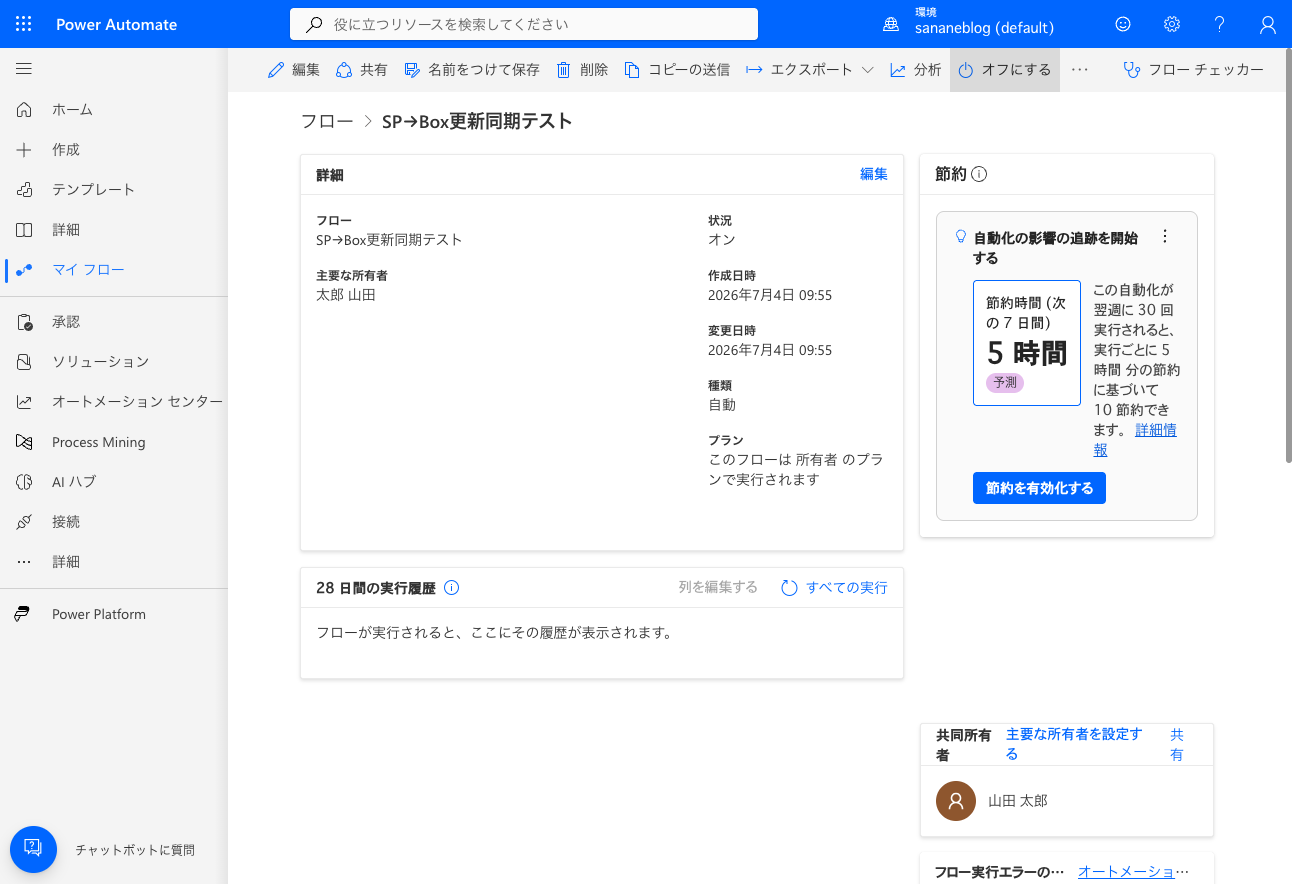Open 分析 in the toolbar

pyautogui.click(x=916, y=70)
